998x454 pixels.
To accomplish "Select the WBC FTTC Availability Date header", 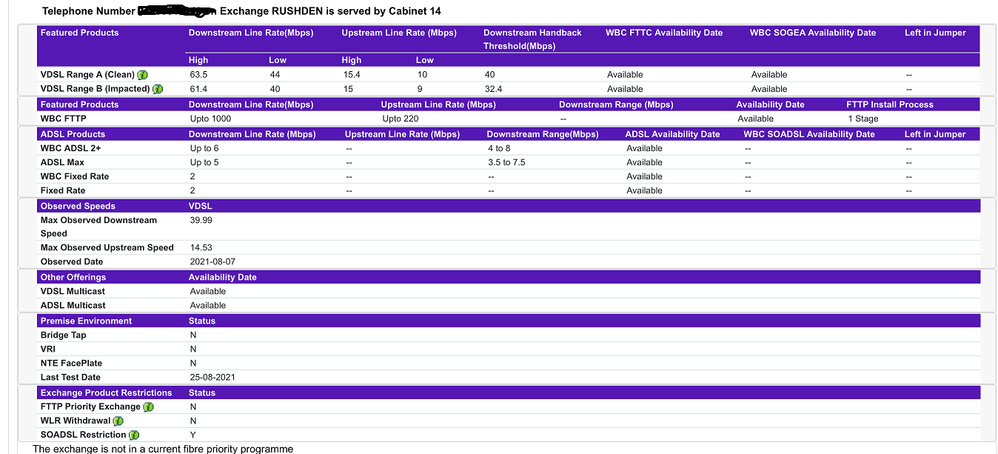I will 664,33.
